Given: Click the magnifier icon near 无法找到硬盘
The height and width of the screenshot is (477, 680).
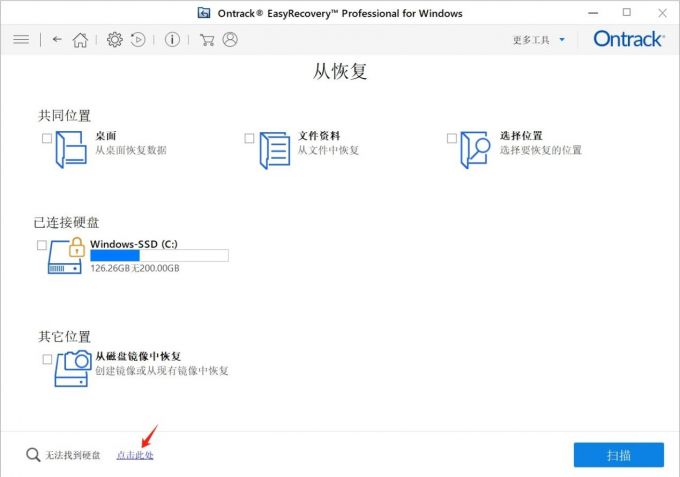Looking at the screenshot, I should (33, 455).
